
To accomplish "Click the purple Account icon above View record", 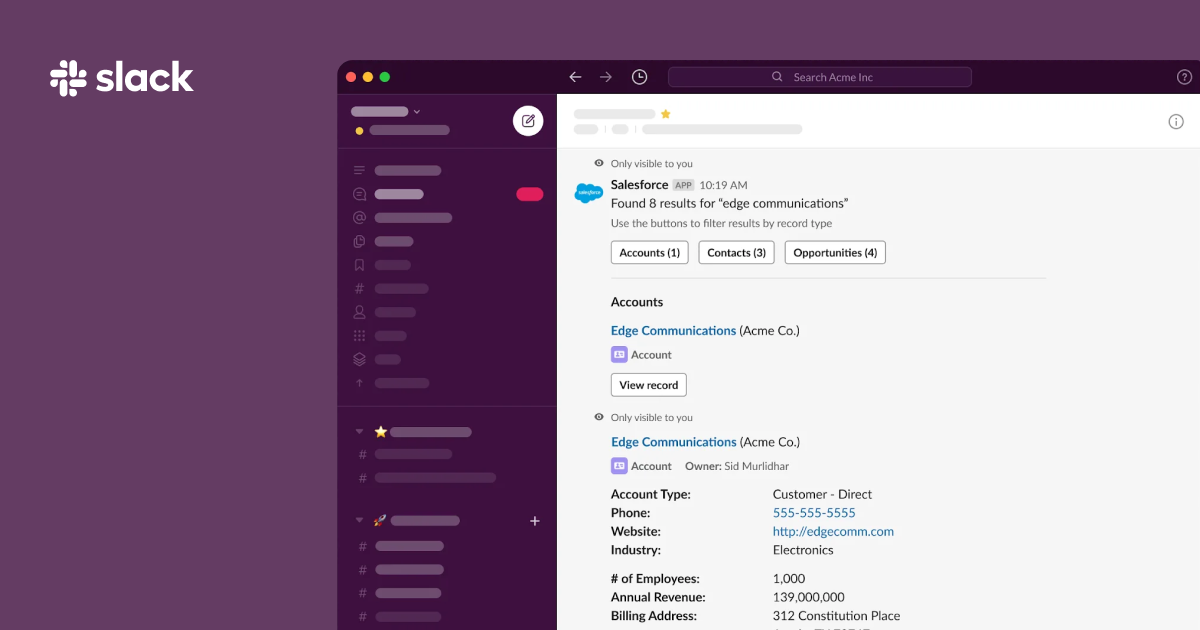I will [619, 354].
